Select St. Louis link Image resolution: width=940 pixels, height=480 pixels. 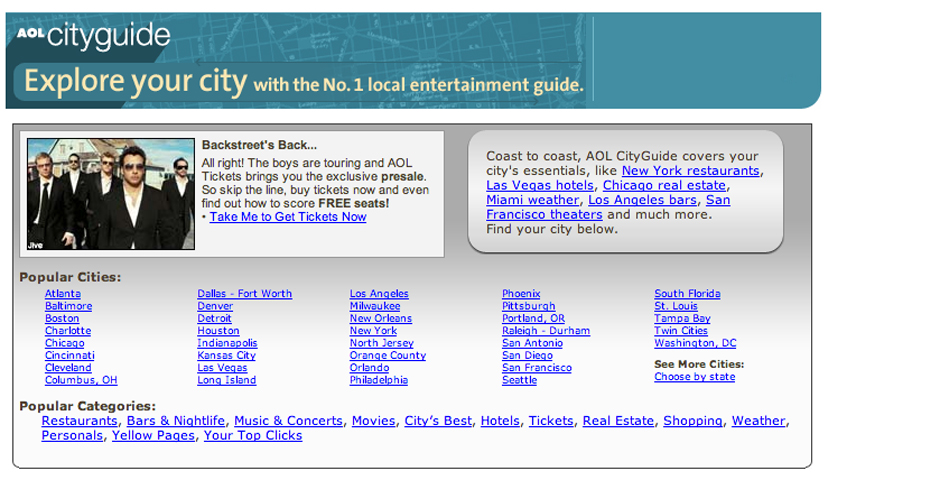(x=676, y=306)
